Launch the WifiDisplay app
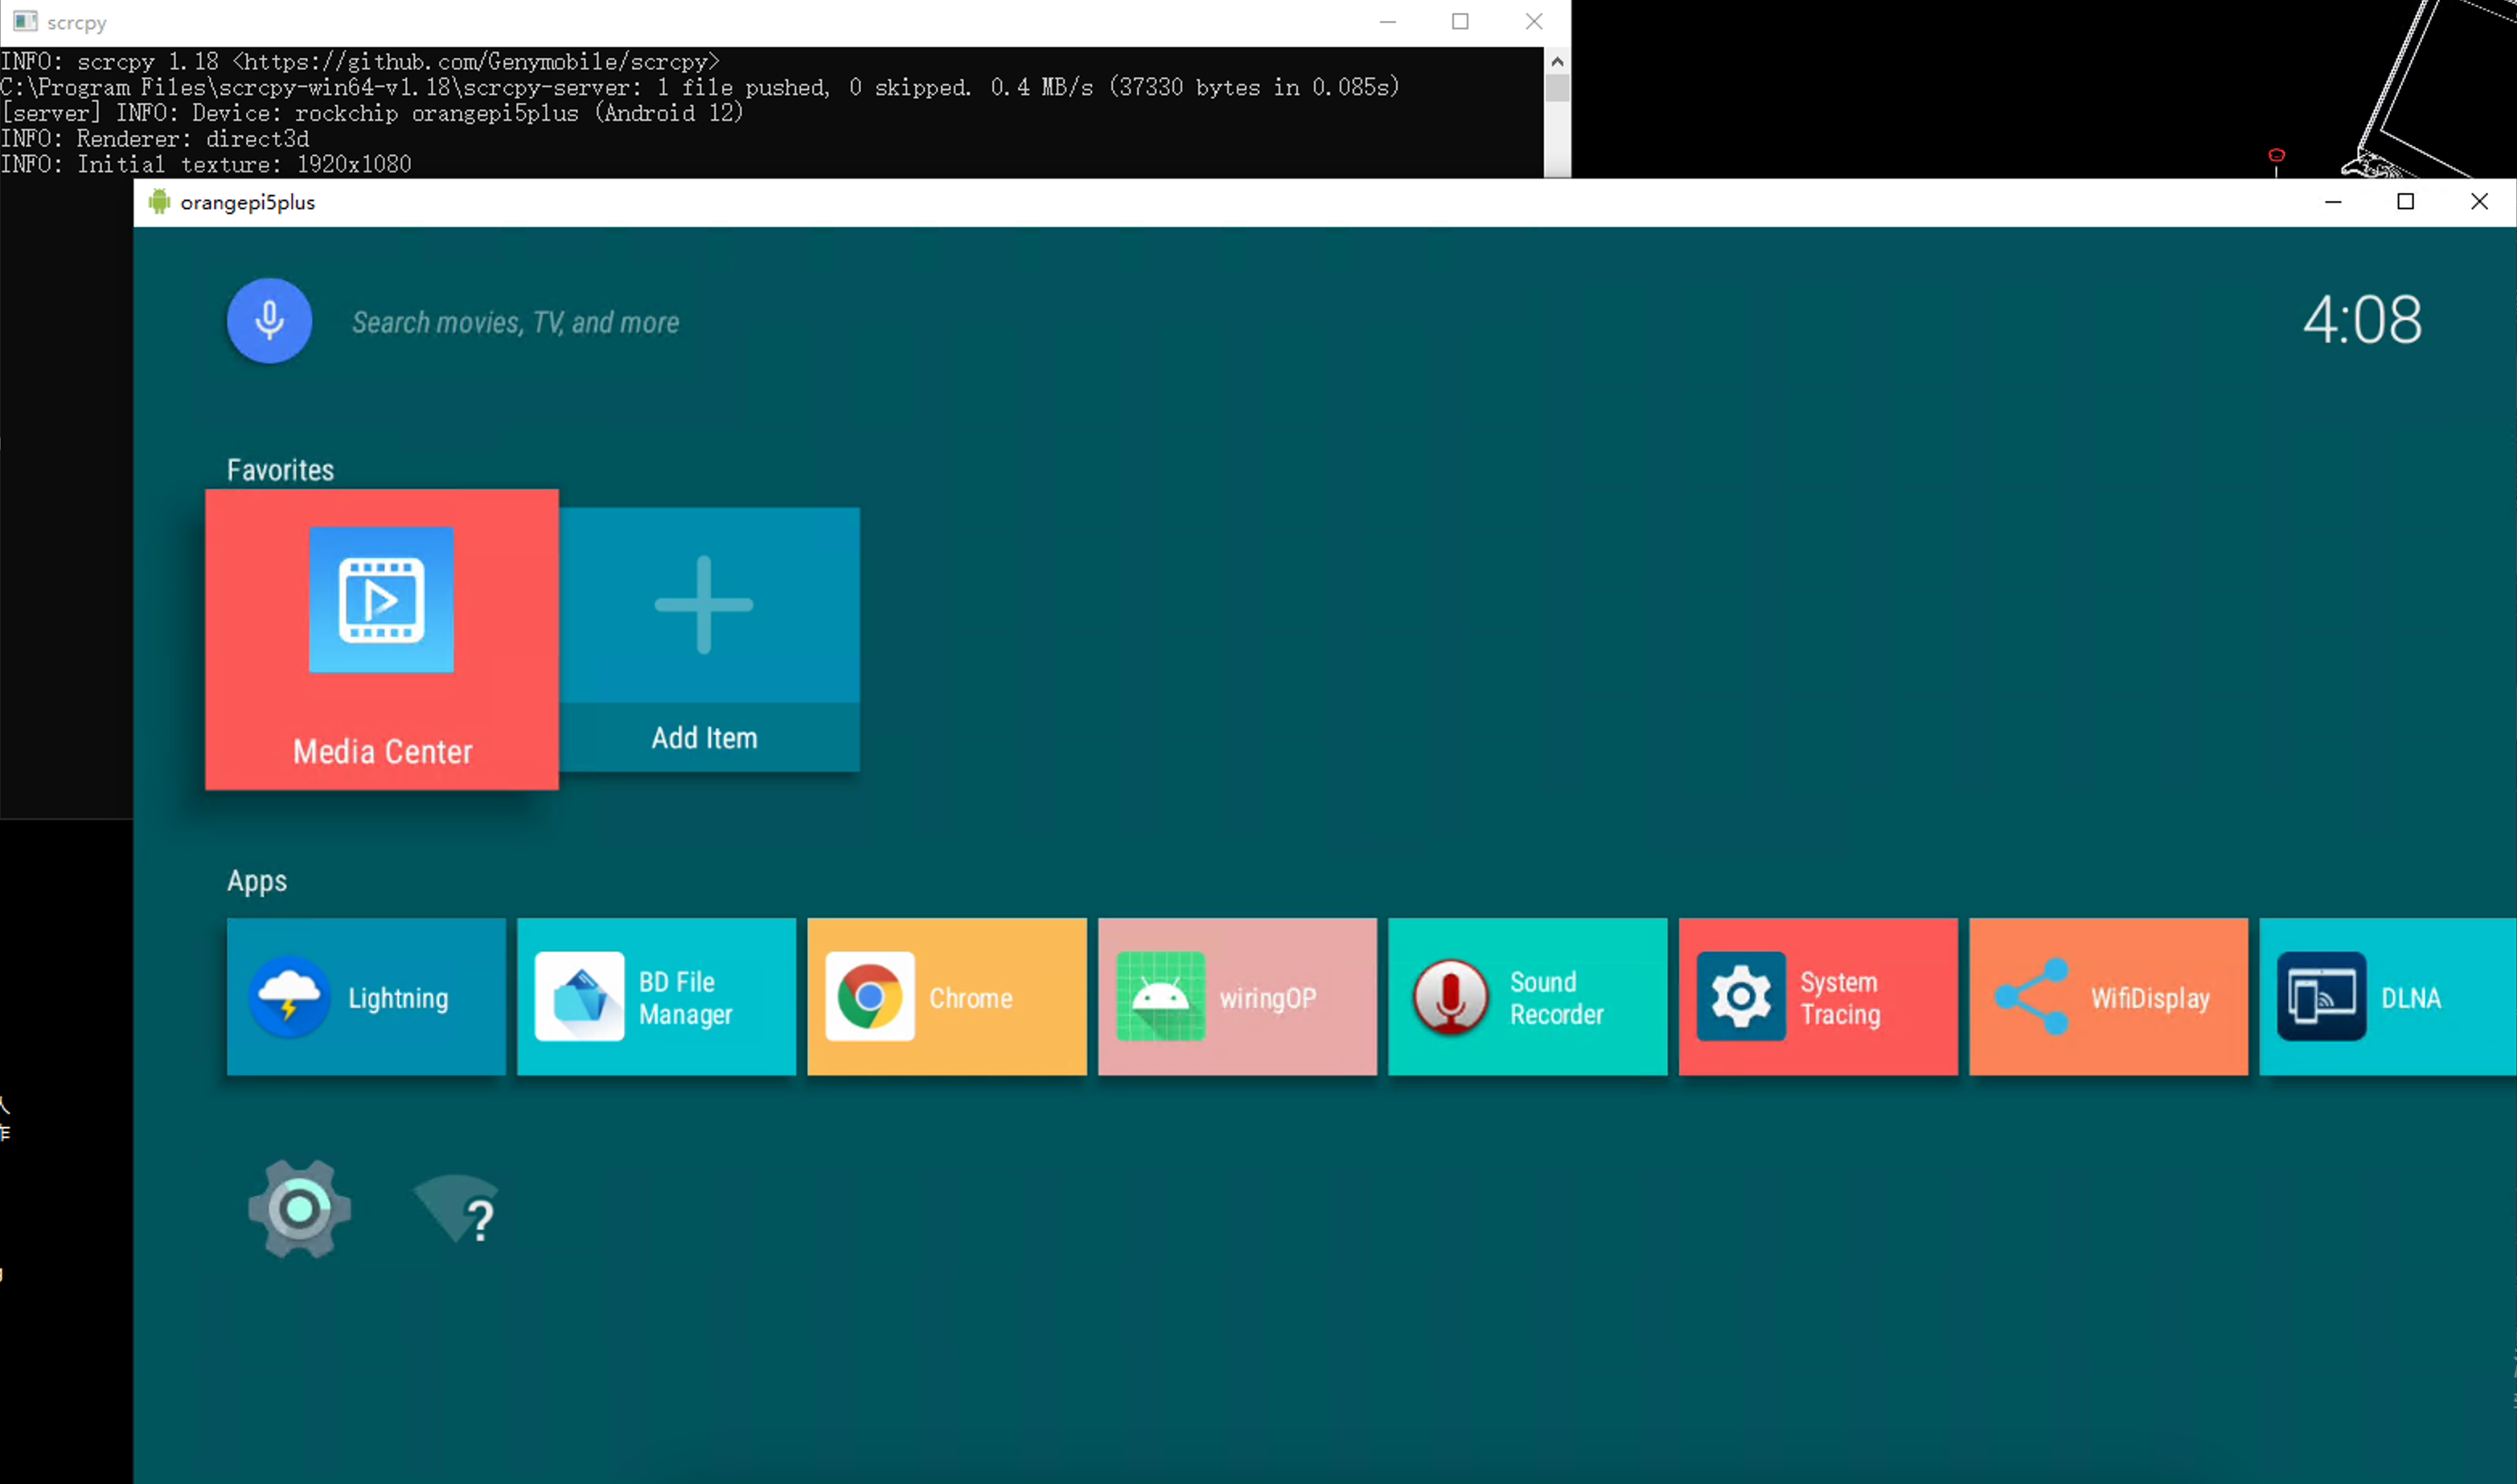 point(2108,997)
